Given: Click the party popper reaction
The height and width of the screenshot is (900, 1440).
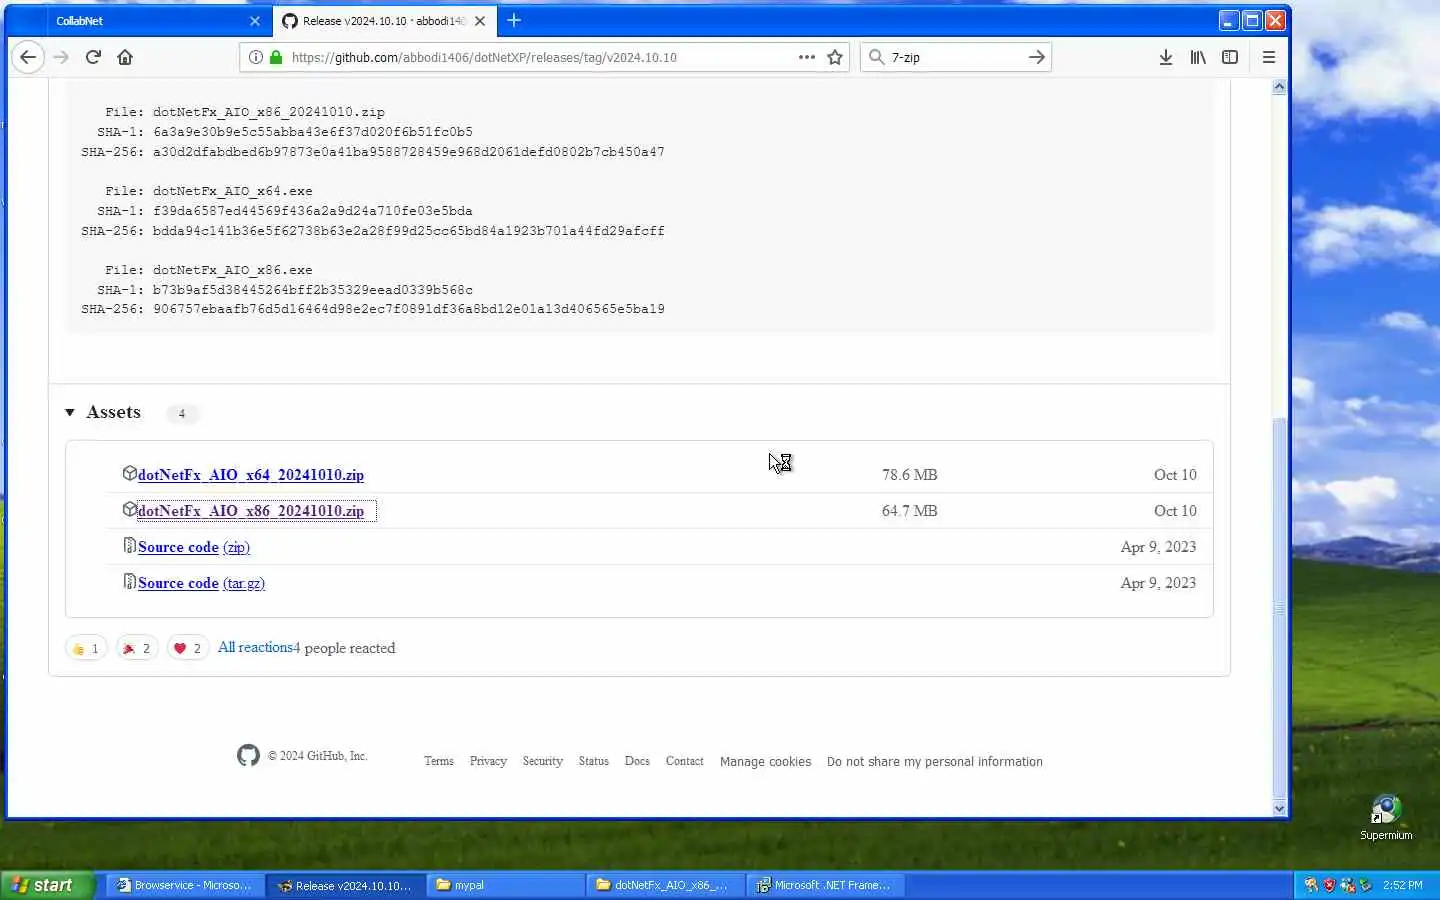Looking at the screenshot, I should (137, 648).
